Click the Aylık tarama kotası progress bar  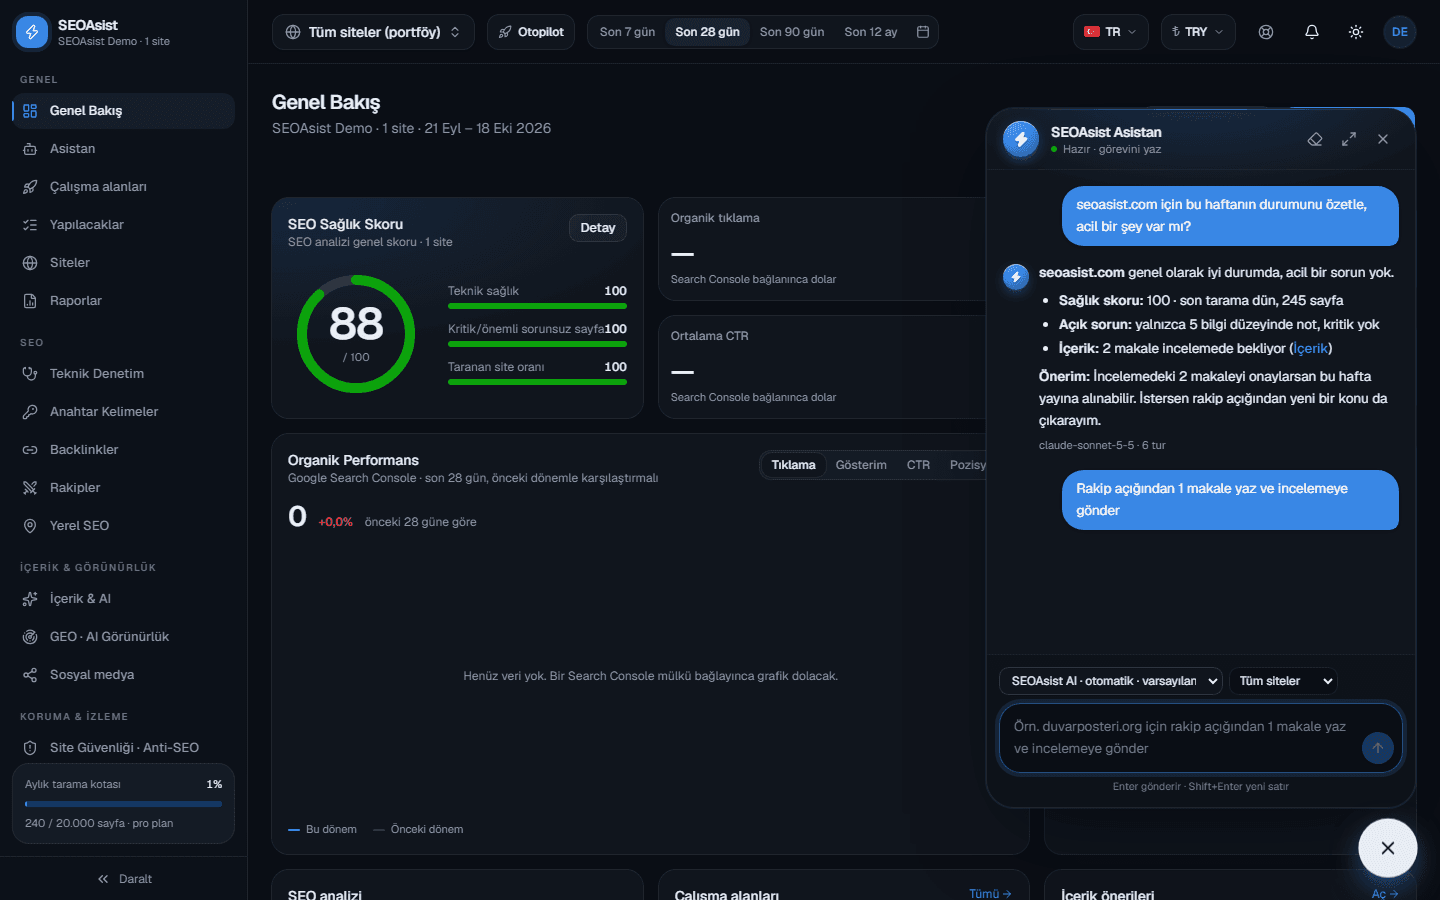click(x=123, y=804)
